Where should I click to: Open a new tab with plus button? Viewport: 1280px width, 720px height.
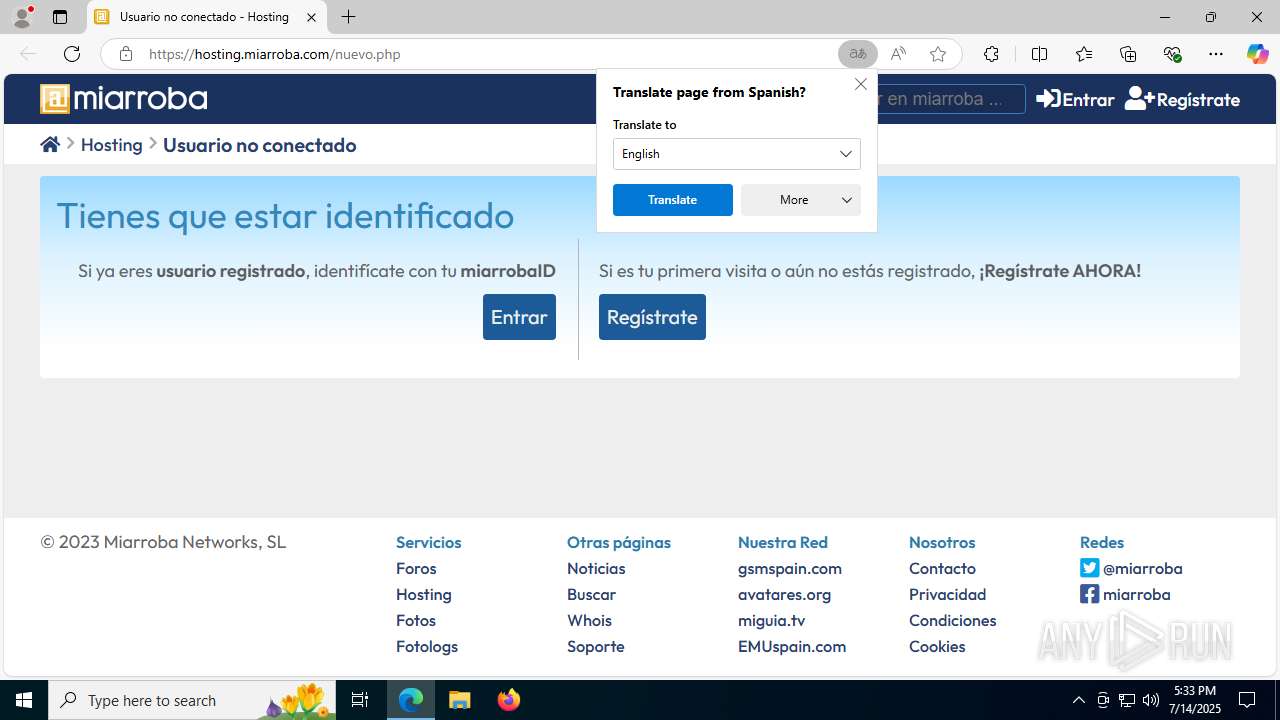pyautogui.click(x=348, y=17)
